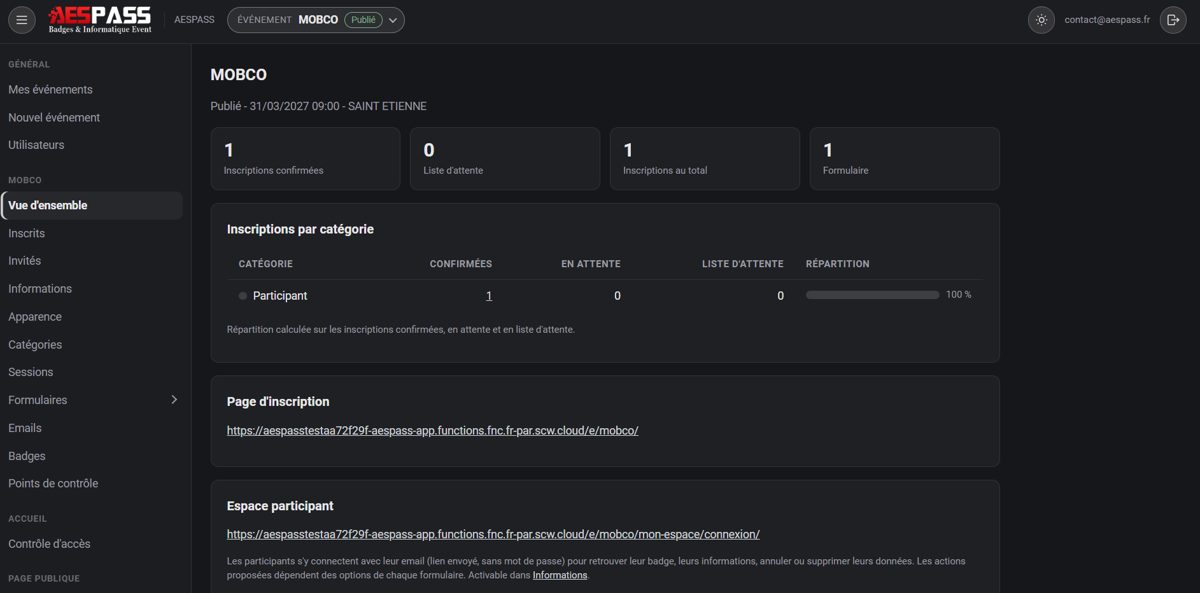Open the Sessions page

31,372
